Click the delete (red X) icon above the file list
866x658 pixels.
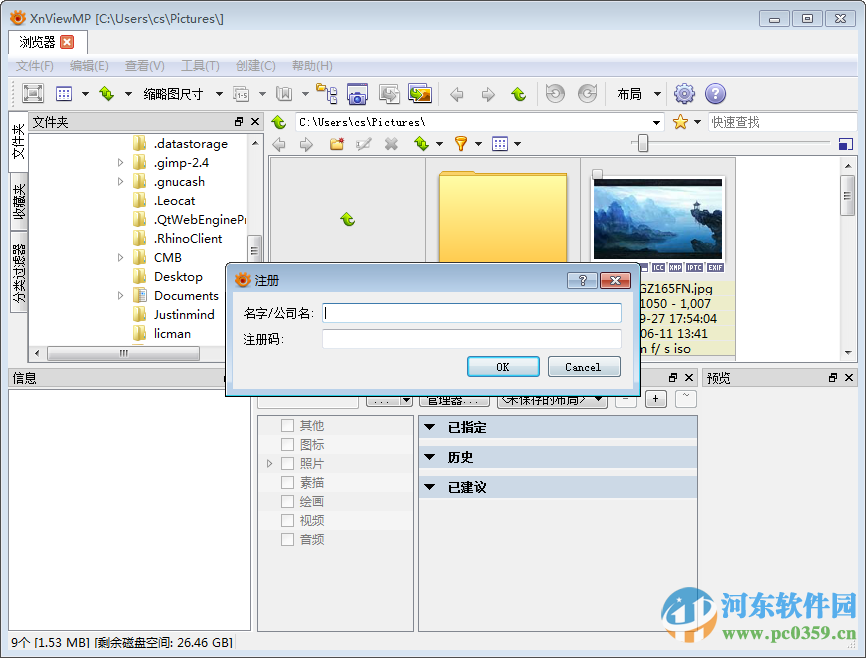(x=390, y=143)
